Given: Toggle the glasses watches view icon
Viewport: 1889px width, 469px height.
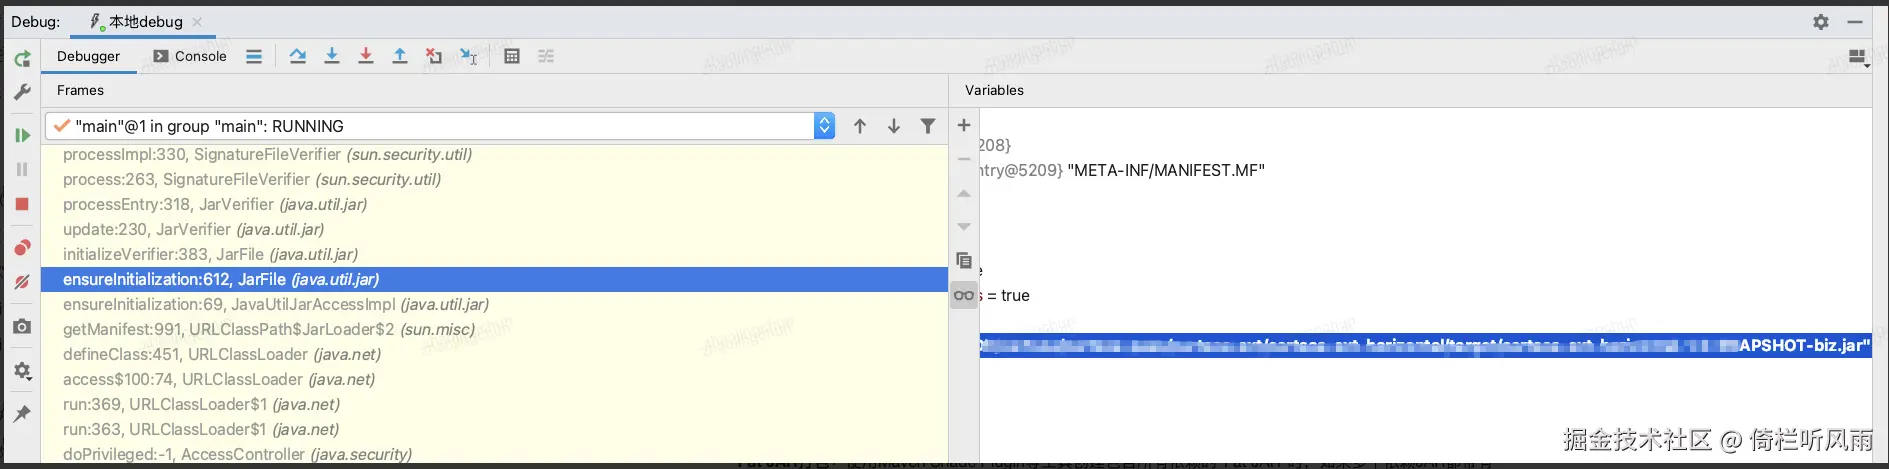Looking at the screenshot, I should 964,295.
